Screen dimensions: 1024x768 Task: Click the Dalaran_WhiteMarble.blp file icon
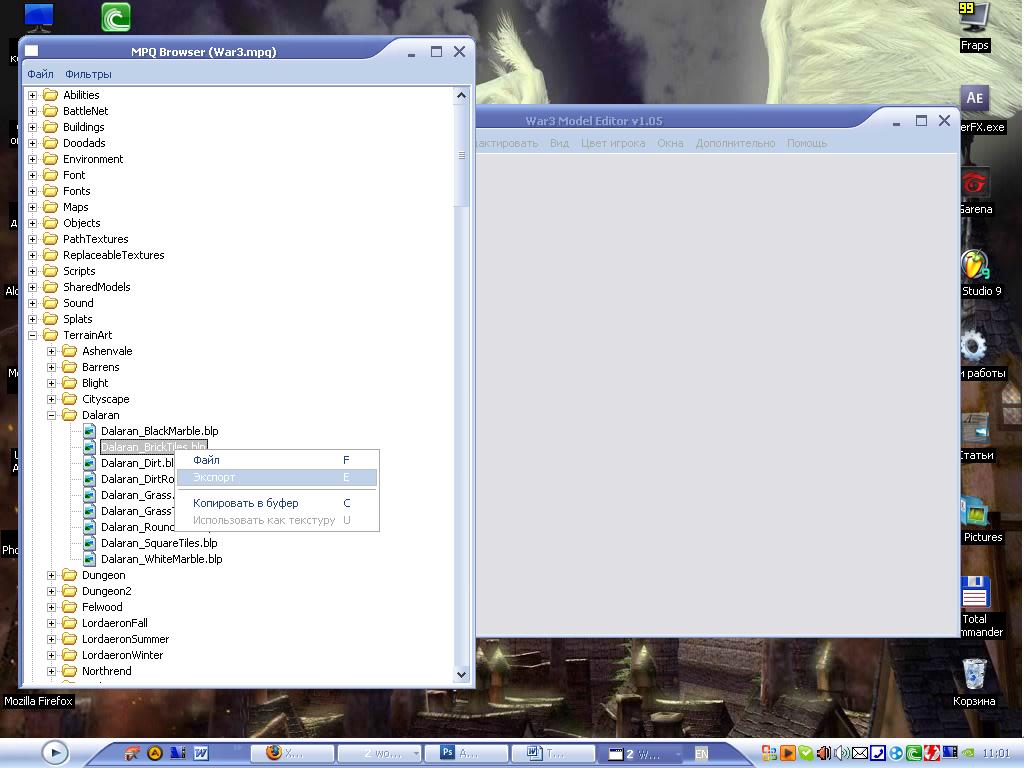89,559
